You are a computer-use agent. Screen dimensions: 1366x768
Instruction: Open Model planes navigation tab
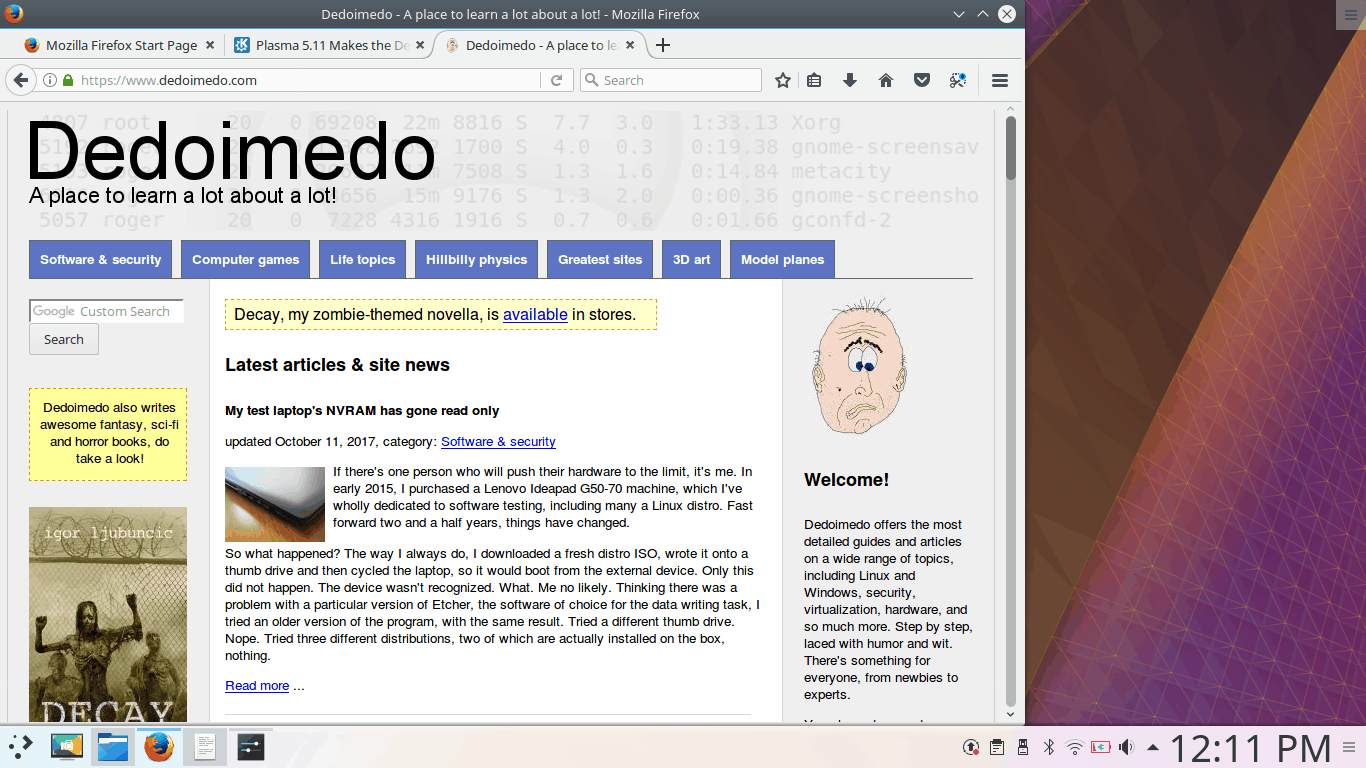(x=782, y=259)
